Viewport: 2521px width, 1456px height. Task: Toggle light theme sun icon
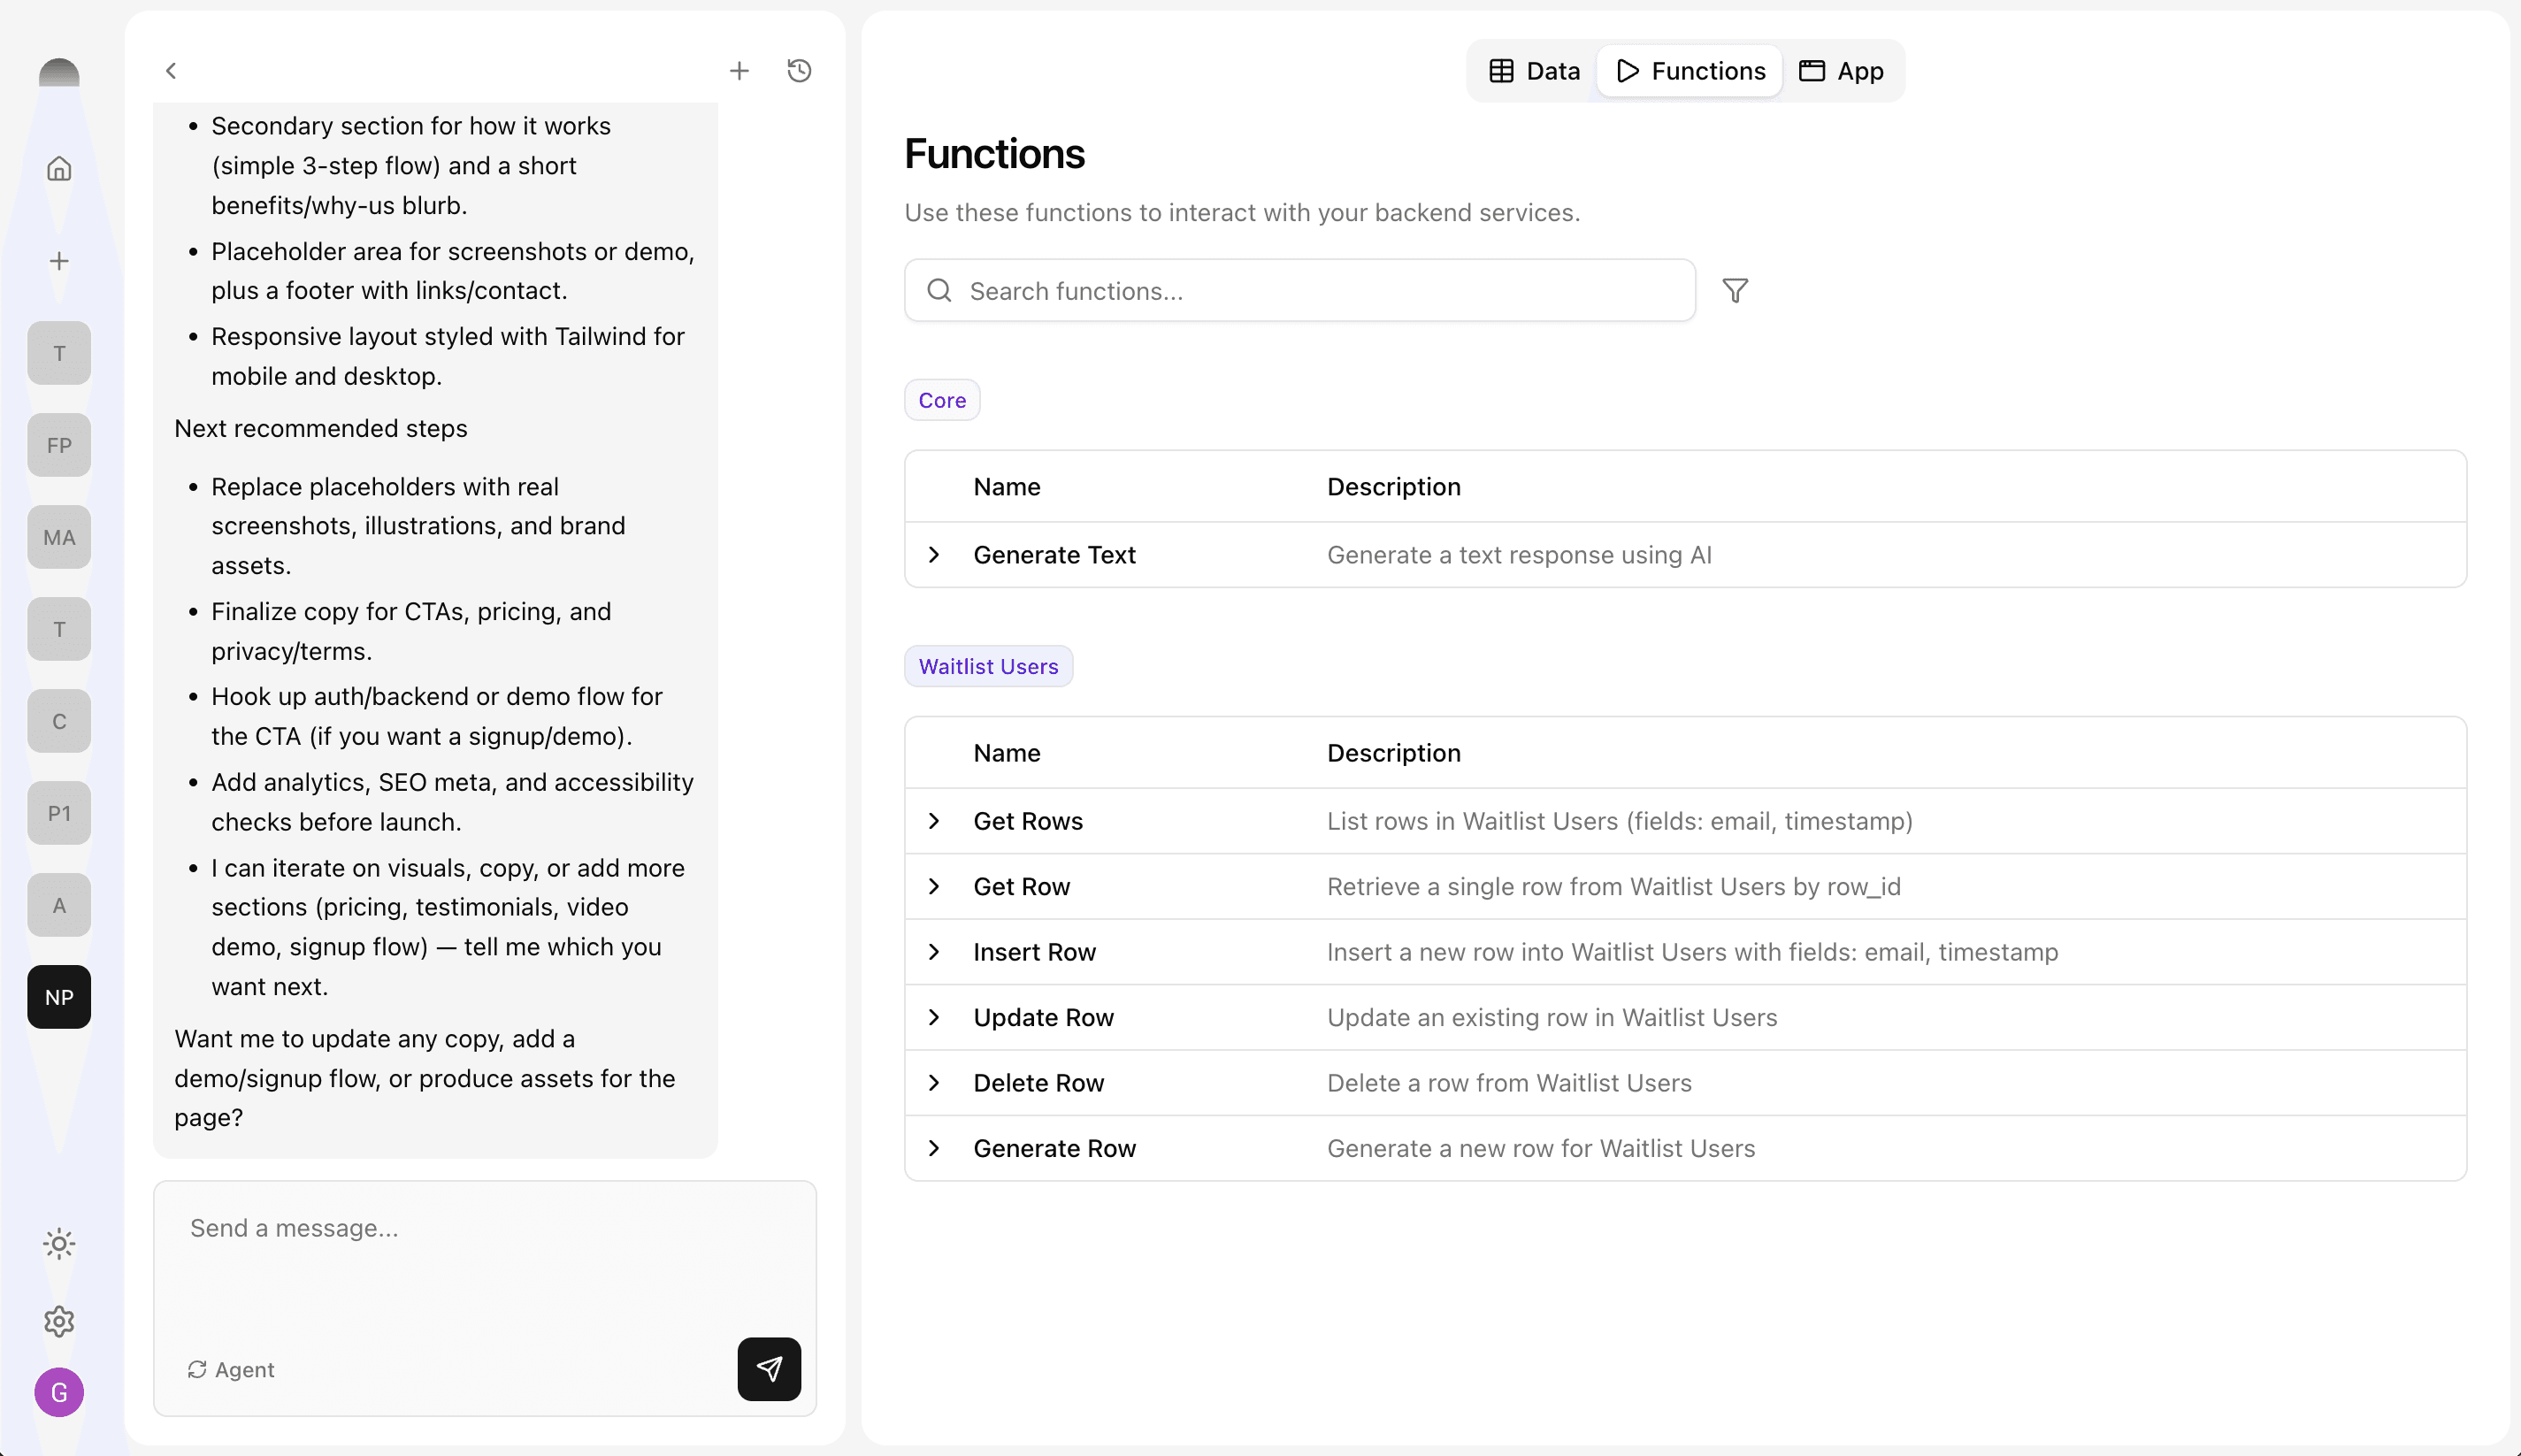59,1244
